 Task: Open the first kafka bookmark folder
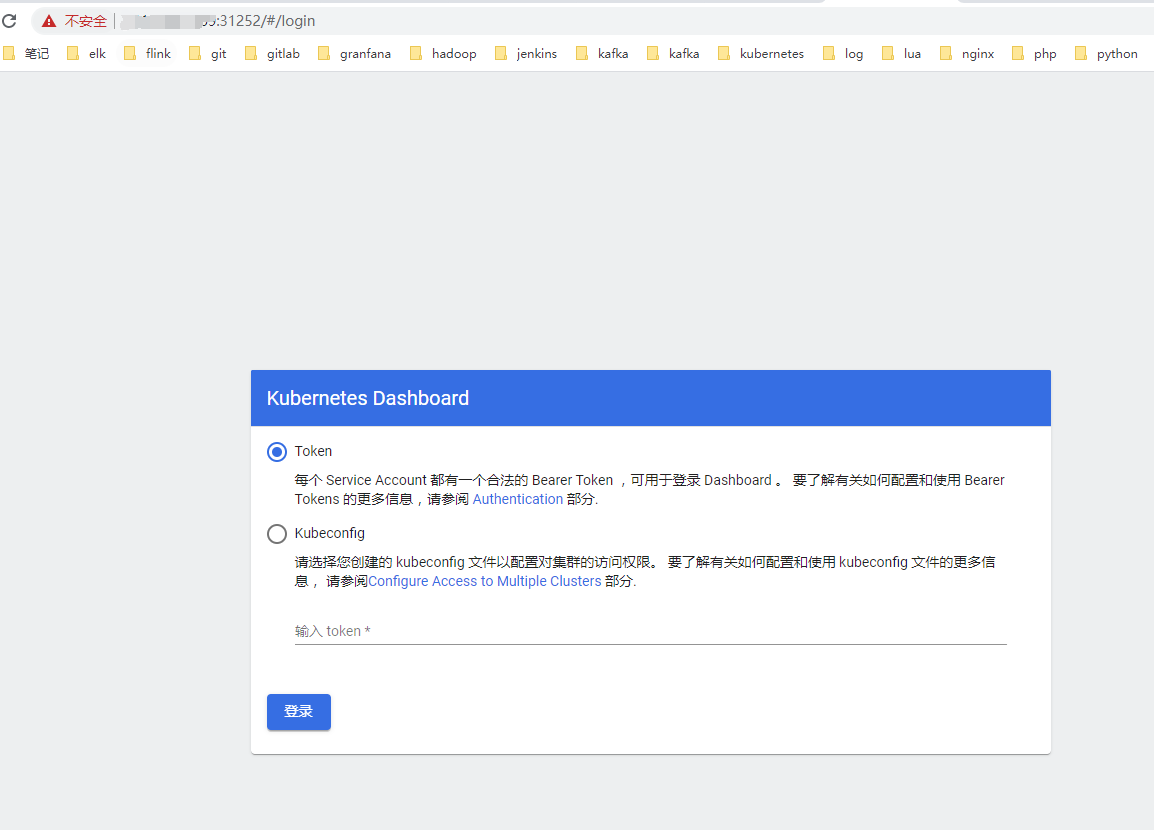602,53
